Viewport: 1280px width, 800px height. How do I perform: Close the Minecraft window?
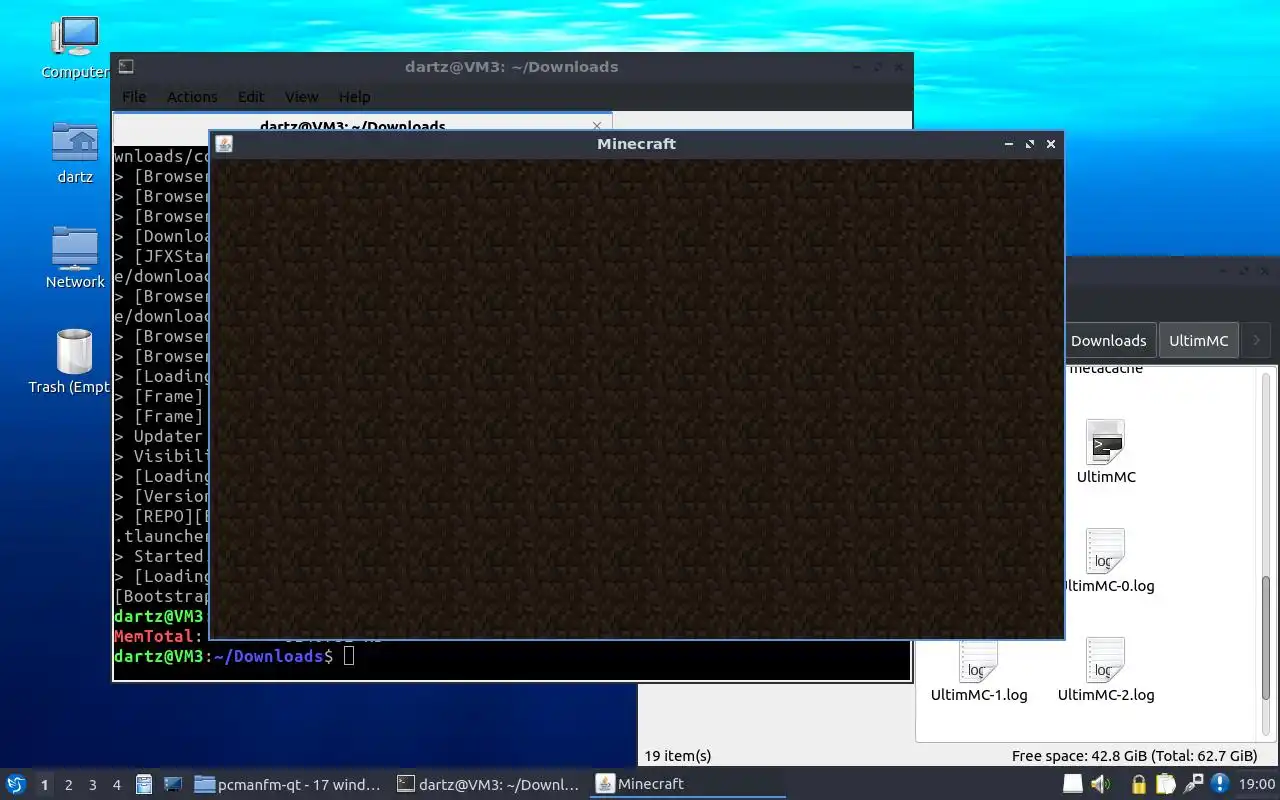click(x=1051, y=144)
